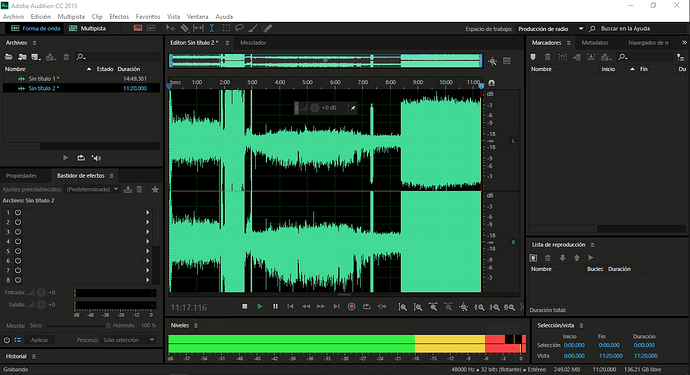Toggle spectral pitch display icon
The width and height of the screenshot is (690, 375).
151,28
